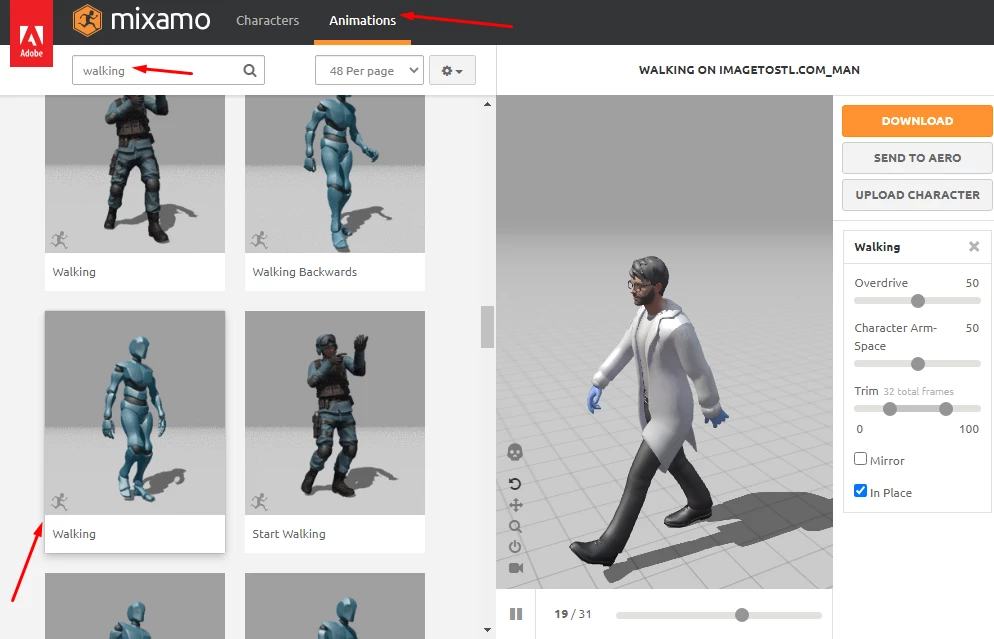Reset the camera with the rotate-arrow icon

tap(515, 484)
